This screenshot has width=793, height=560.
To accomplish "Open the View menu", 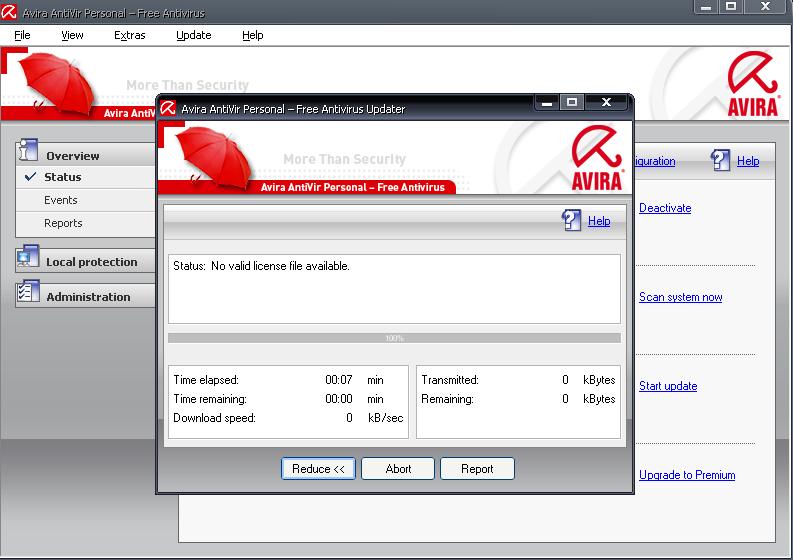I will point(72,35).
